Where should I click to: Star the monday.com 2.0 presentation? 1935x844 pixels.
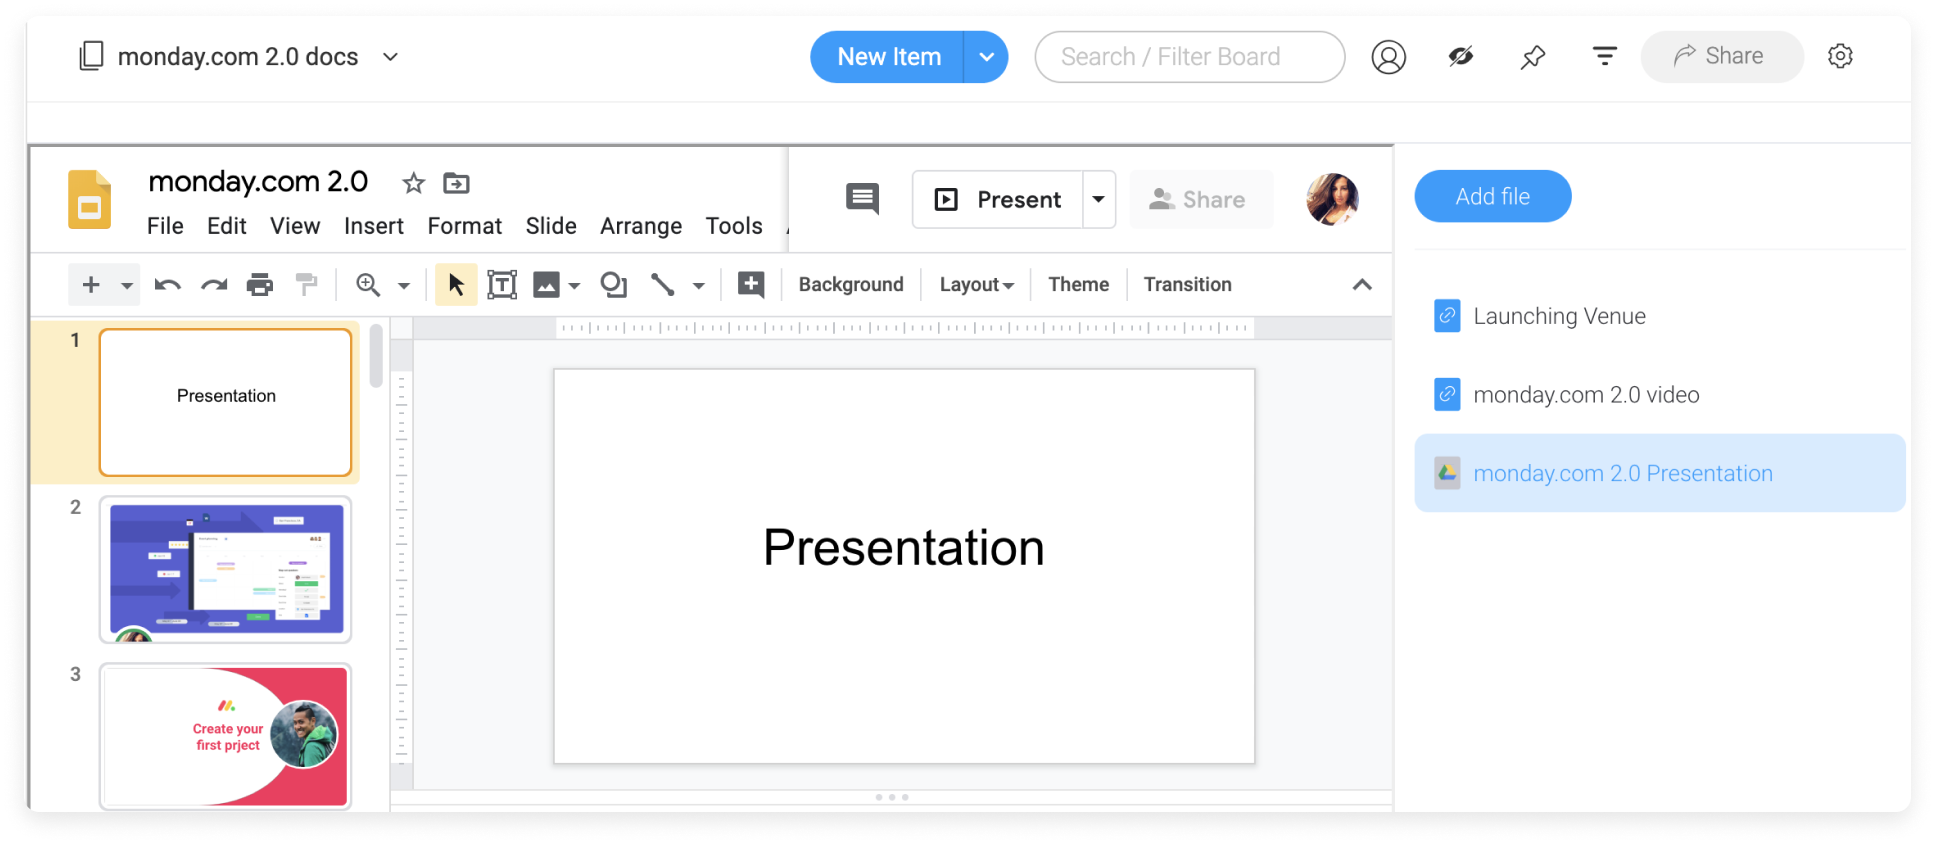tap(413, 183)
